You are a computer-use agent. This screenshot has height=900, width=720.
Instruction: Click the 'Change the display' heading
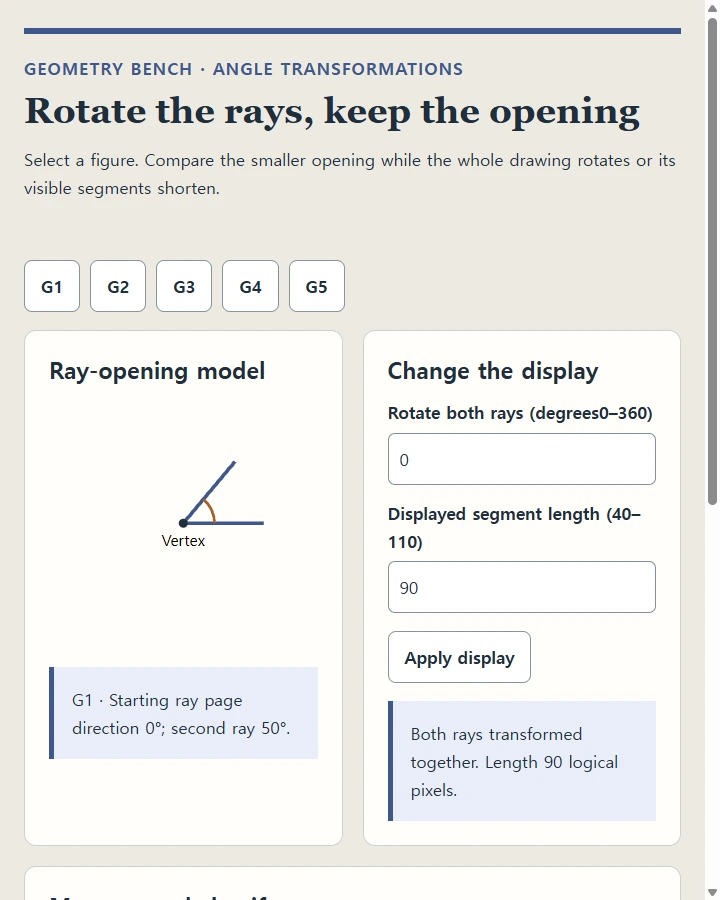pyautogui.click(x=493, y=371)
